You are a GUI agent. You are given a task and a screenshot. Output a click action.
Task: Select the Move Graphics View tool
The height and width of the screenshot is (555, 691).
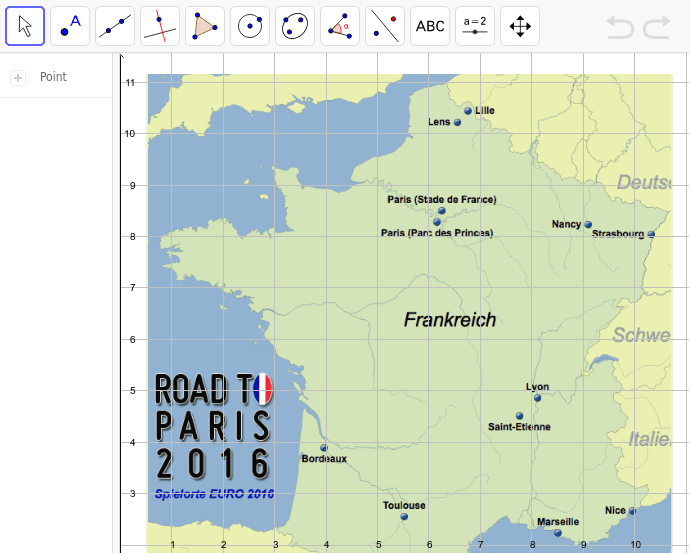[x=520, y=26]
